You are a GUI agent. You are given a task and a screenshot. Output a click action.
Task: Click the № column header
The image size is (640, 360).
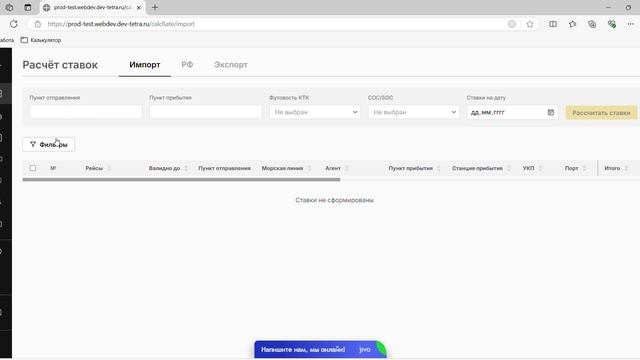53,168
